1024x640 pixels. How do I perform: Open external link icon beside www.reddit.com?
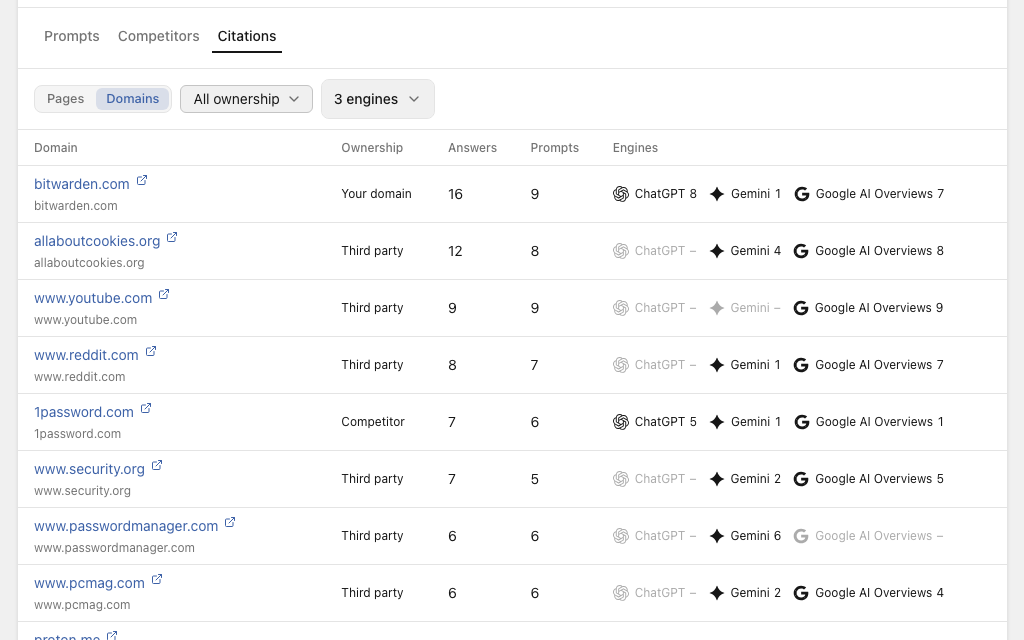tap(151, 351)
